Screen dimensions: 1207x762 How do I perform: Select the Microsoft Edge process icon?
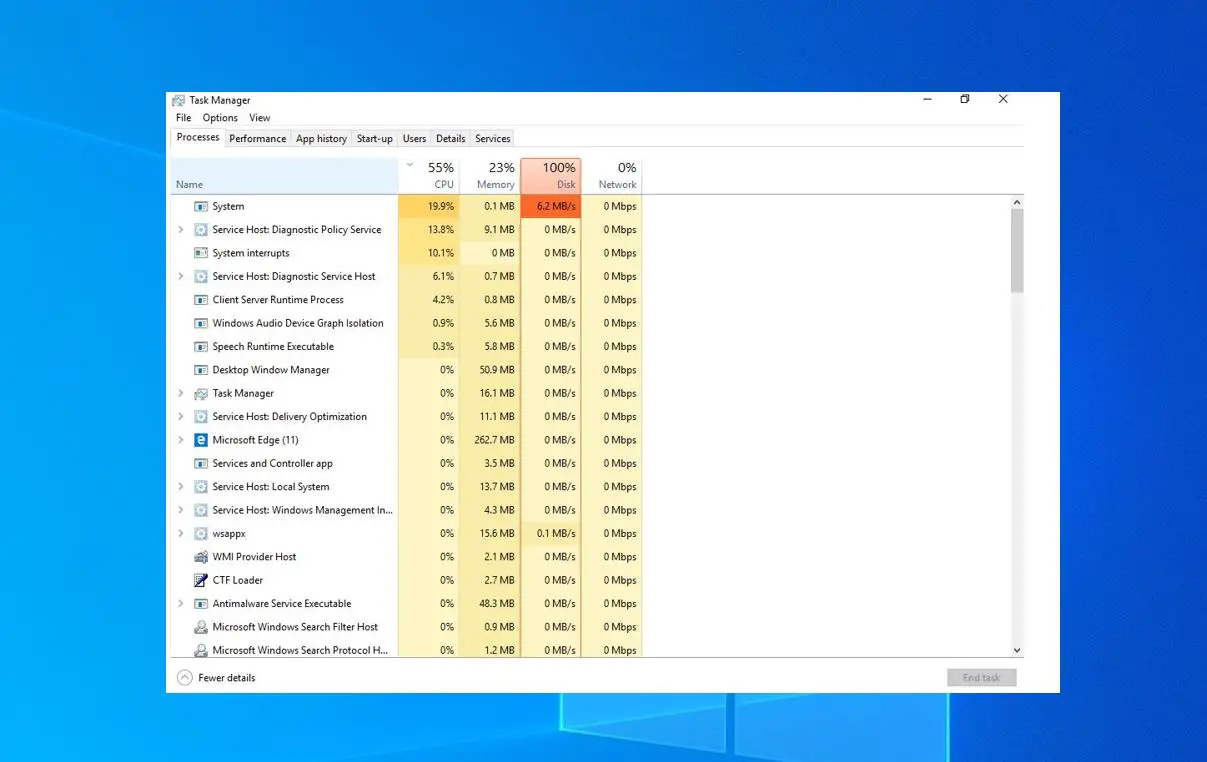coord(201,440)
